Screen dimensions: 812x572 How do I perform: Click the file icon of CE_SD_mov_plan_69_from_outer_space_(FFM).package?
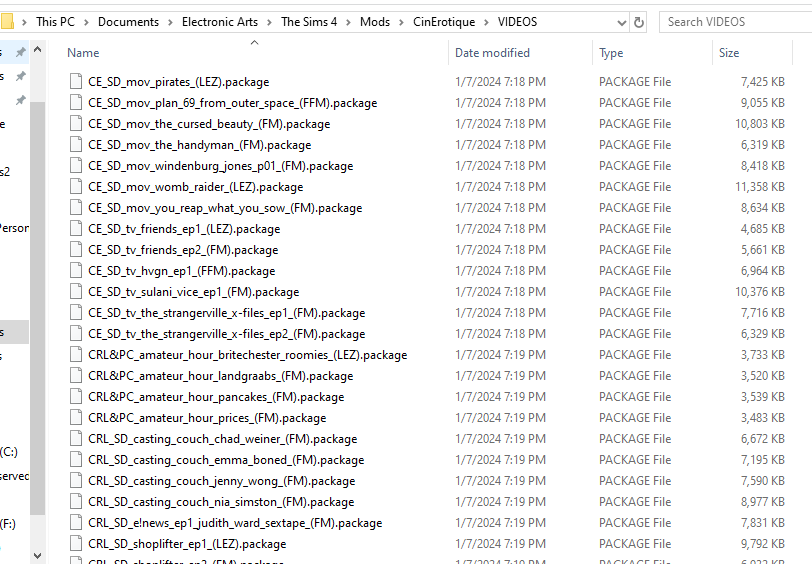pyautogui.click(x=76, y=102)
